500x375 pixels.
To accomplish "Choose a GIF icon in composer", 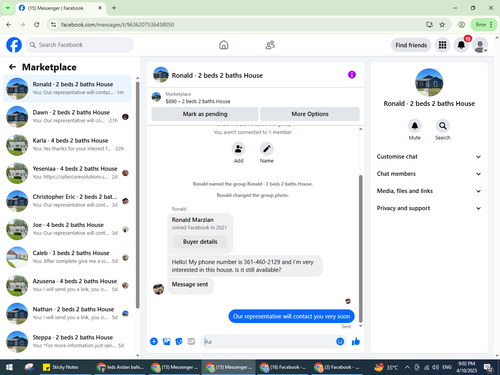I will (x=191, y=341).
